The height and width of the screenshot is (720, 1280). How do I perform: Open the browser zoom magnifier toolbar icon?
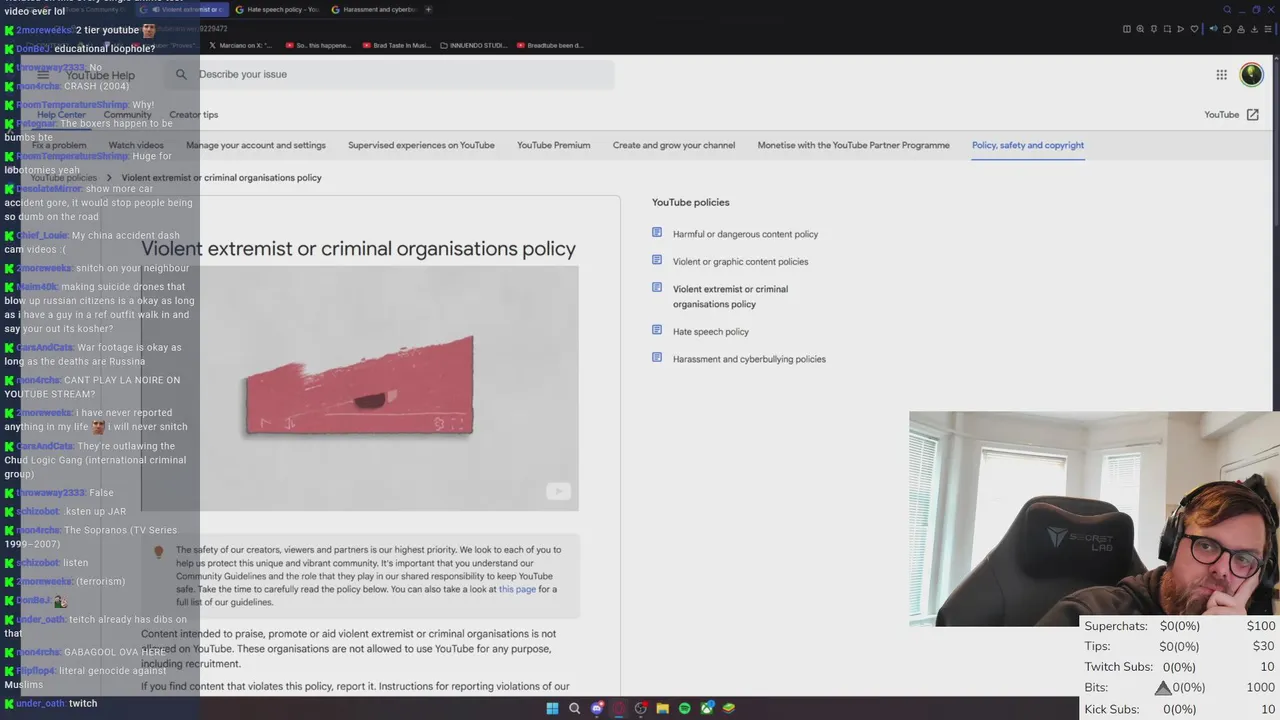(x=1140, y=29)
